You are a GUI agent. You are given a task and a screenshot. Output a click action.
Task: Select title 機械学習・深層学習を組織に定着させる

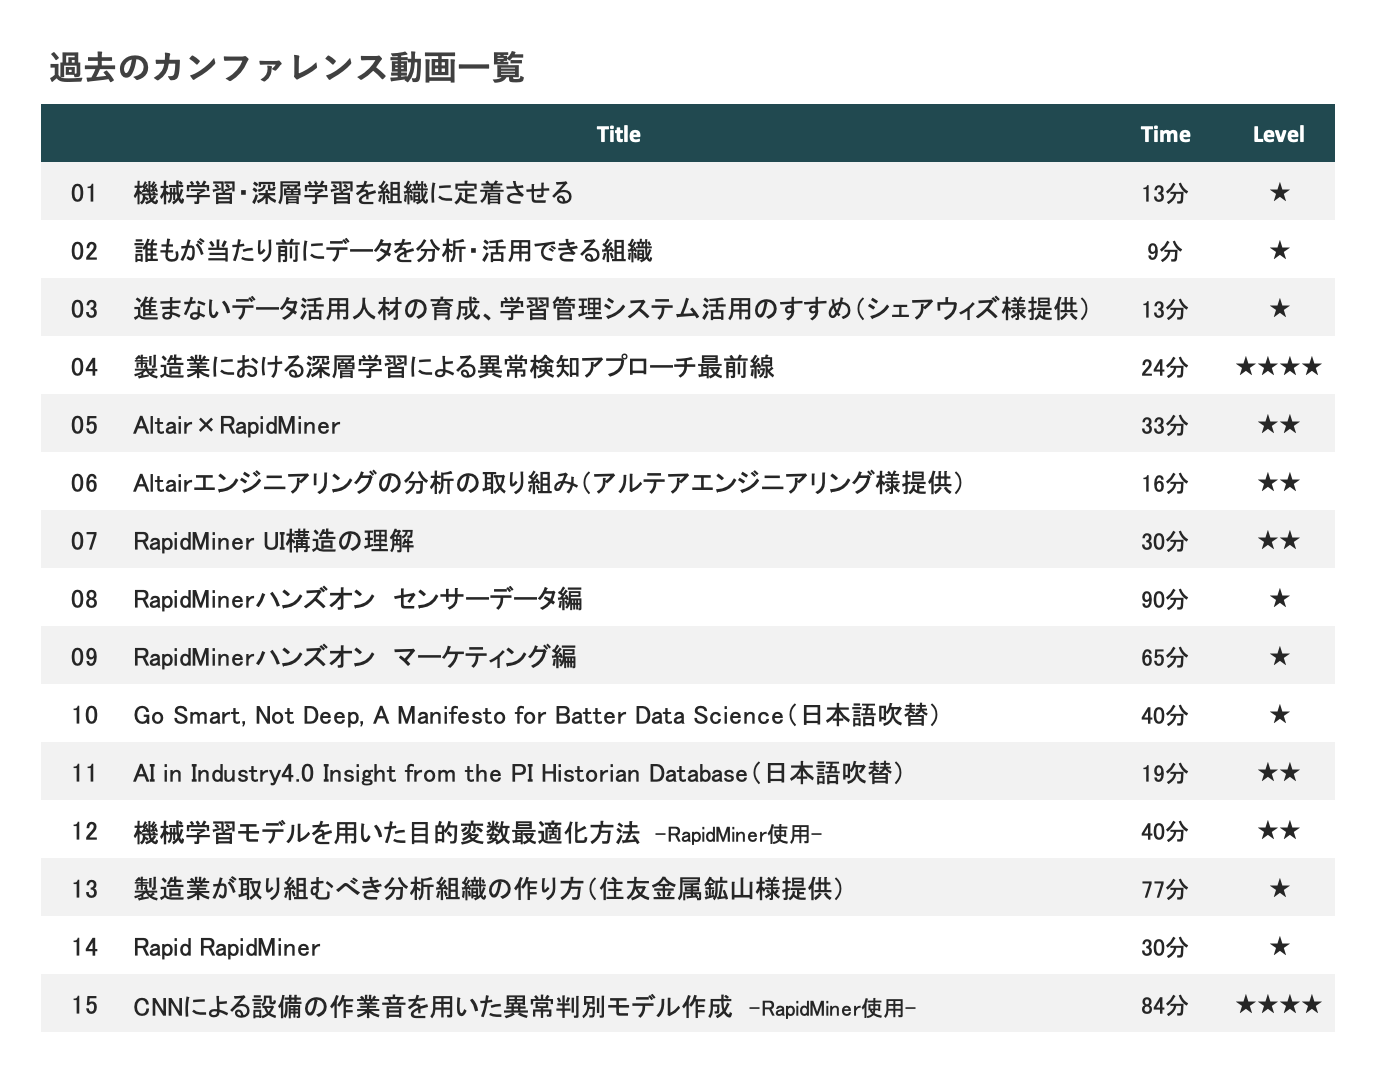(x=353, y=192)
